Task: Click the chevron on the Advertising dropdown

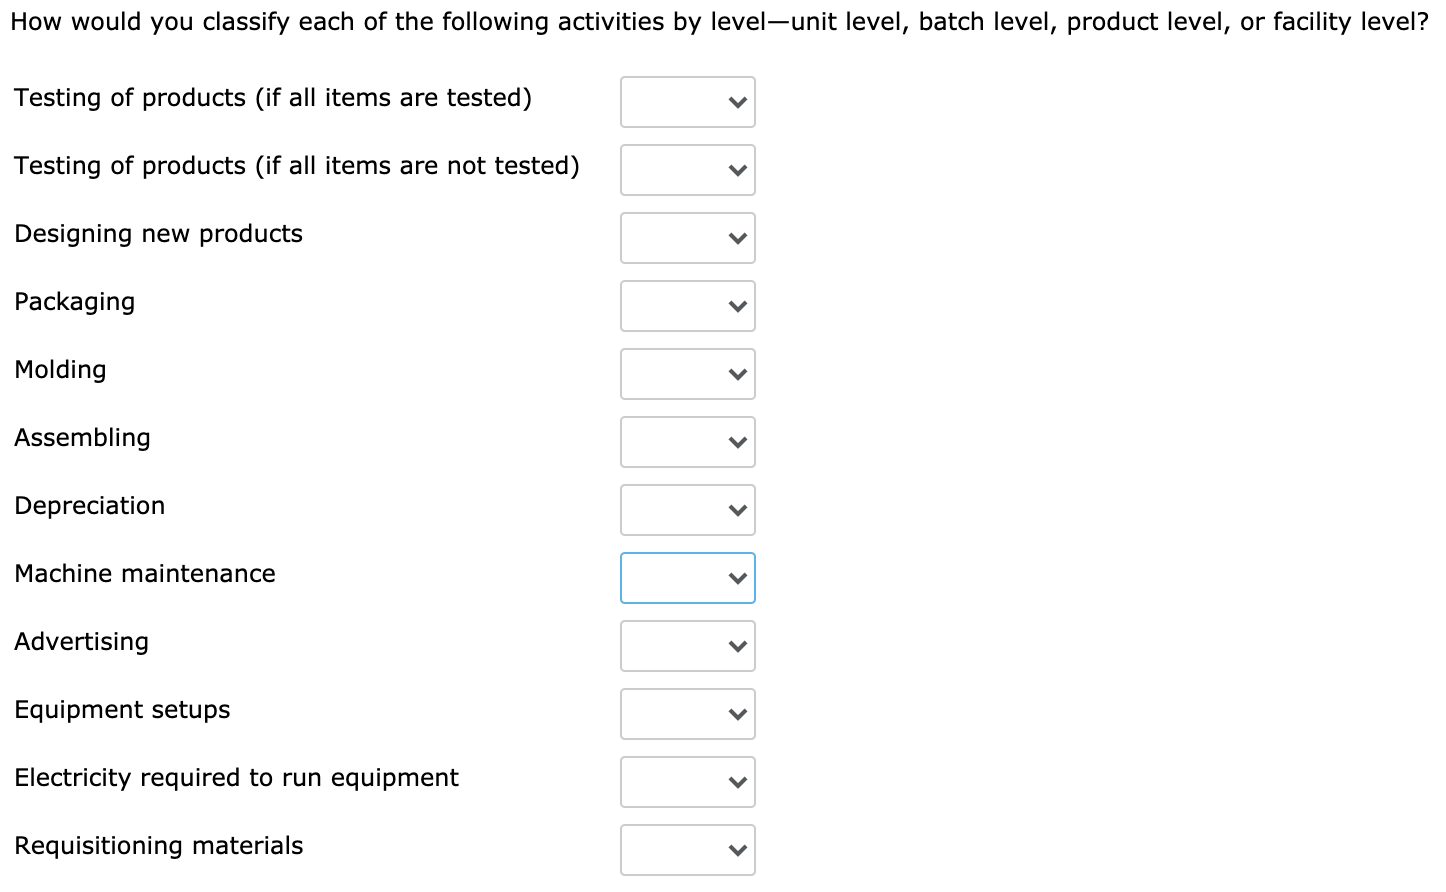Action: (x=736, y=646)
